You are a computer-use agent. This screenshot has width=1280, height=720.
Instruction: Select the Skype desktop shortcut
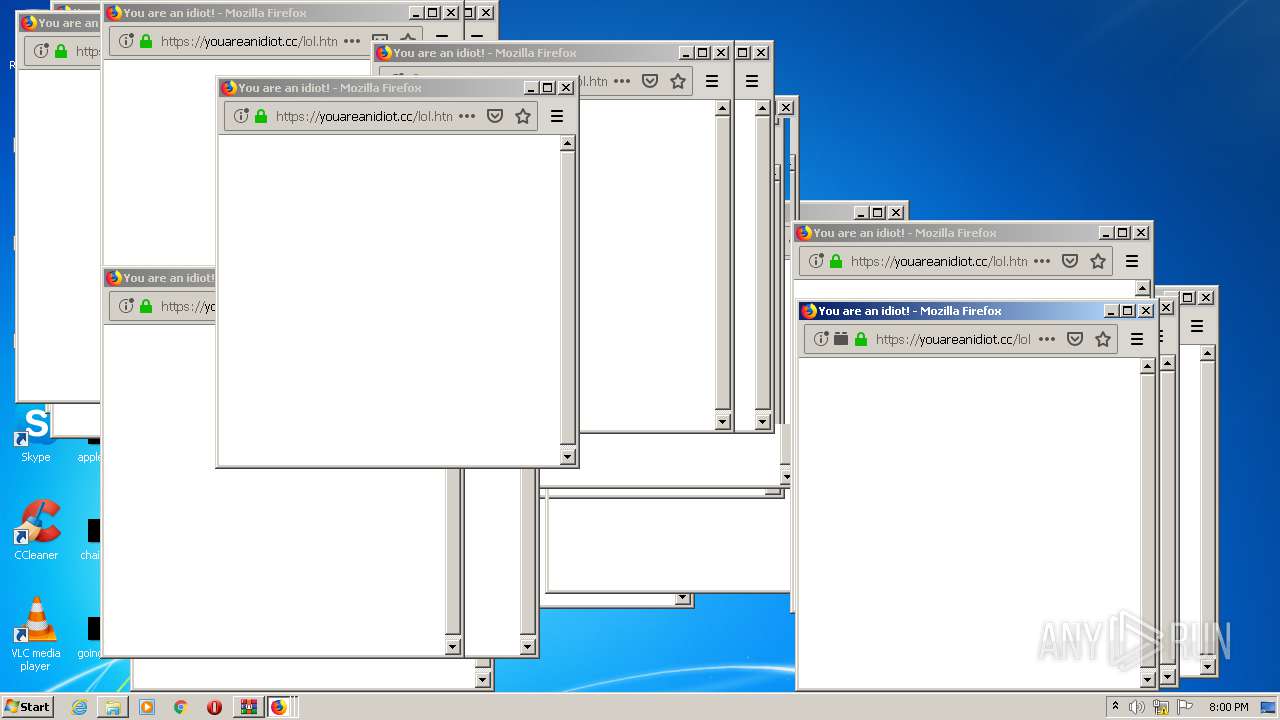(36, 434)
